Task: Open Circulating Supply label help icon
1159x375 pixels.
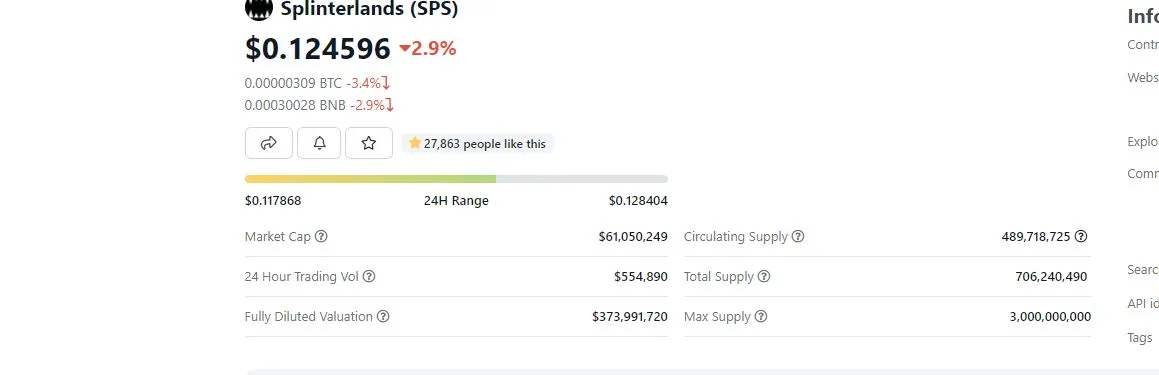Action: [798, 237]
